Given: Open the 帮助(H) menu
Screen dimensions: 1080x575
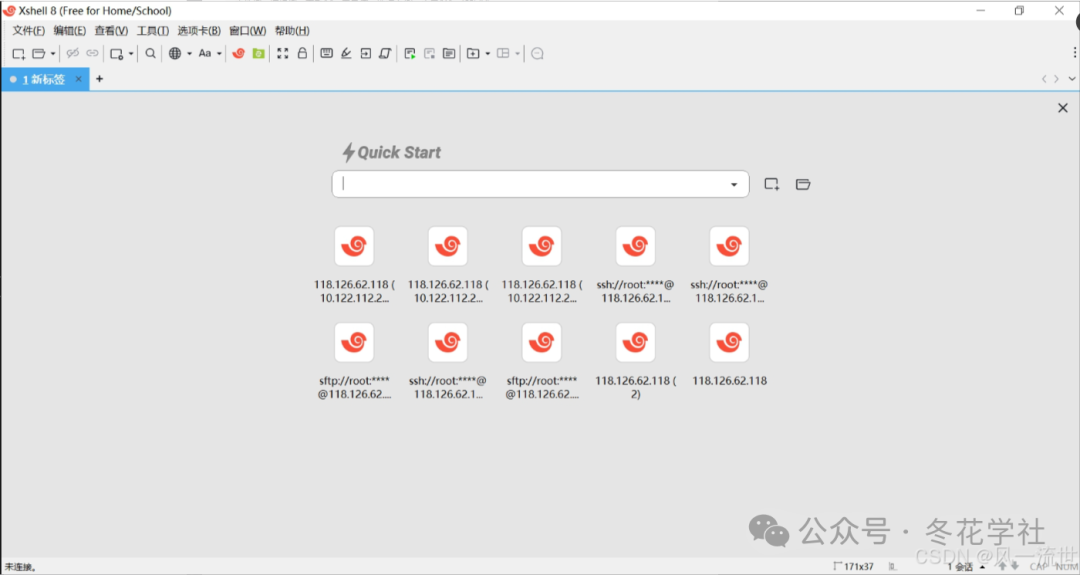Looking at the screenshot, I should (x=292, y=31).
